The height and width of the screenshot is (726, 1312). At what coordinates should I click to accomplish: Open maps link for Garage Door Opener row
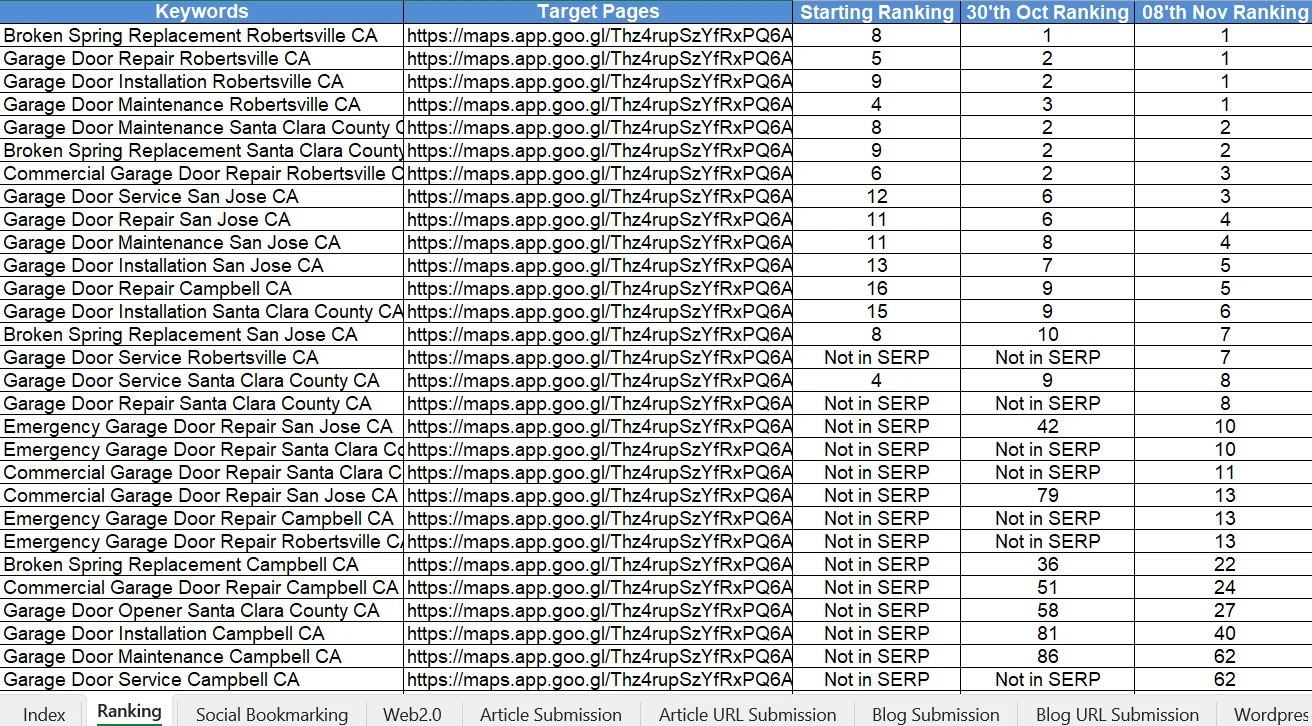click(x=599, y=610)
